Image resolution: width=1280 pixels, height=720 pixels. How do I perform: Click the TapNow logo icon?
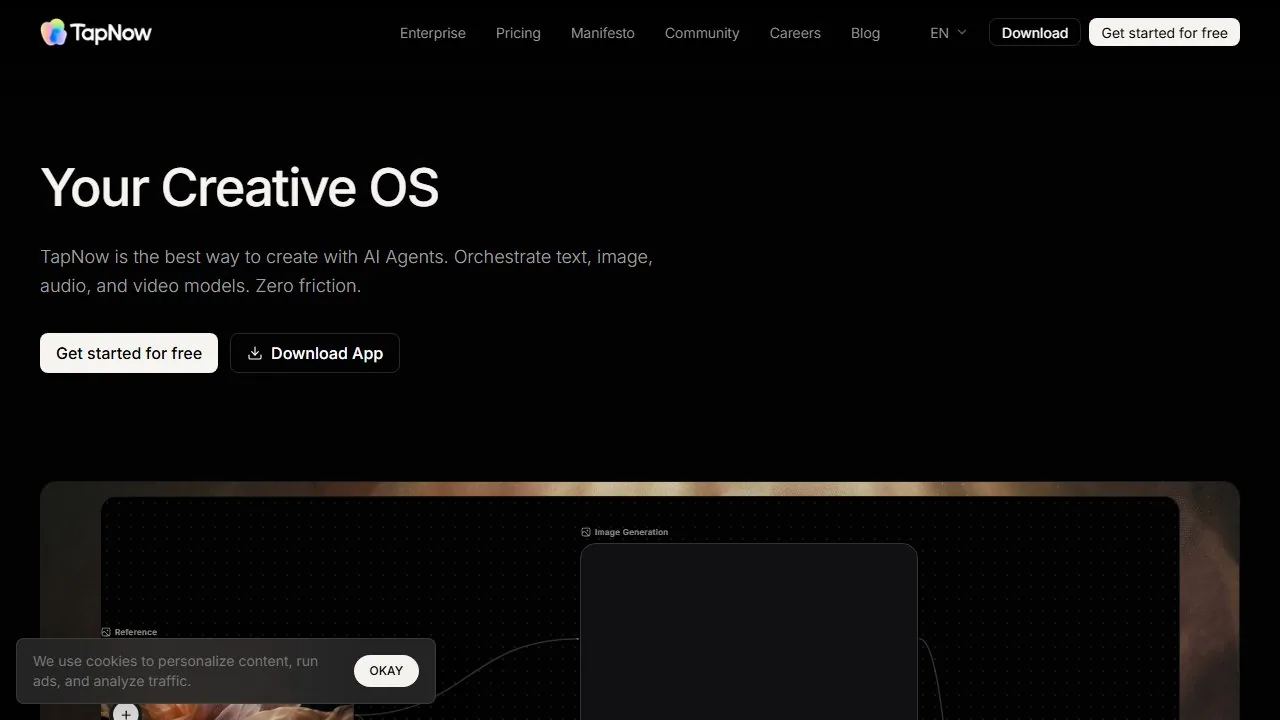tap(54, 32)
